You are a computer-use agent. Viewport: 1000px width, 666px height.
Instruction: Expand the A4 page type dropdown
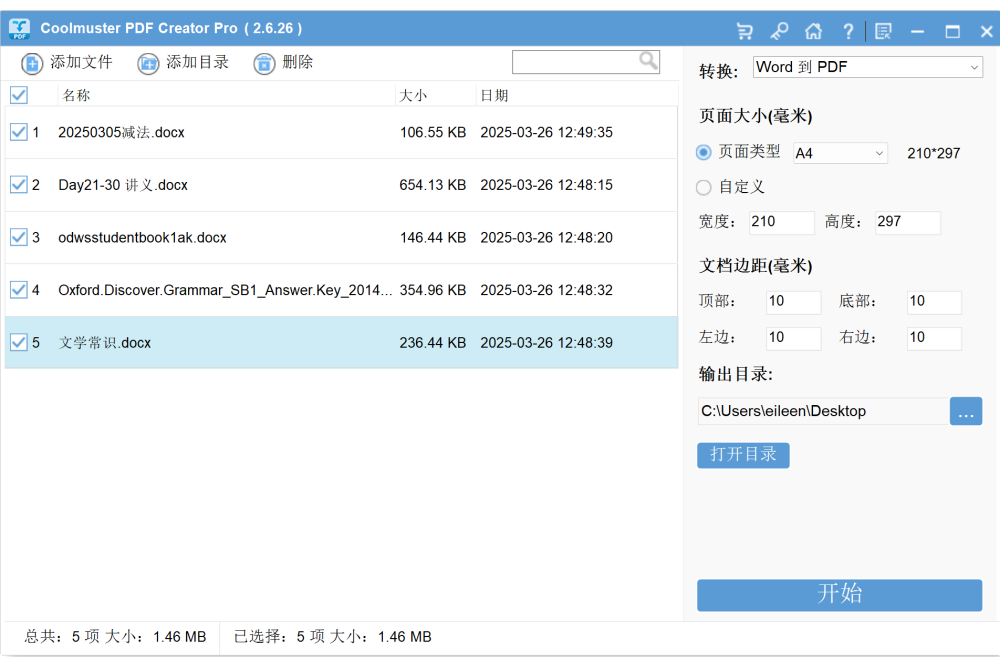point(840,153)
